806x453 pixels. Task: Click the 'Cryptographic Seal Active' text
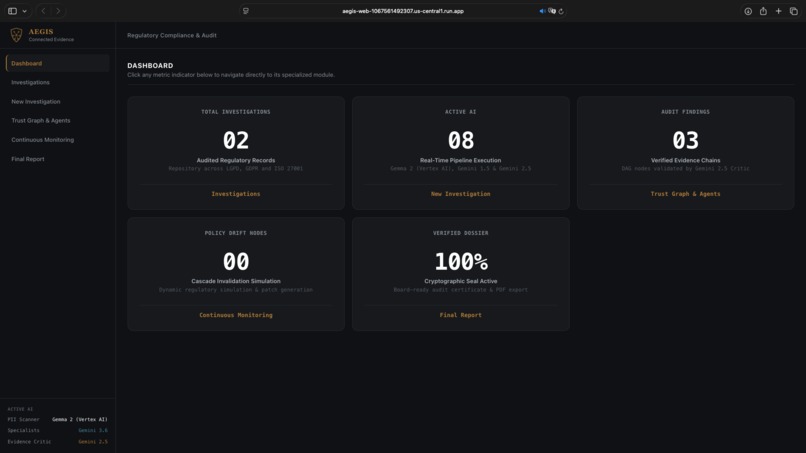(461, 281)
